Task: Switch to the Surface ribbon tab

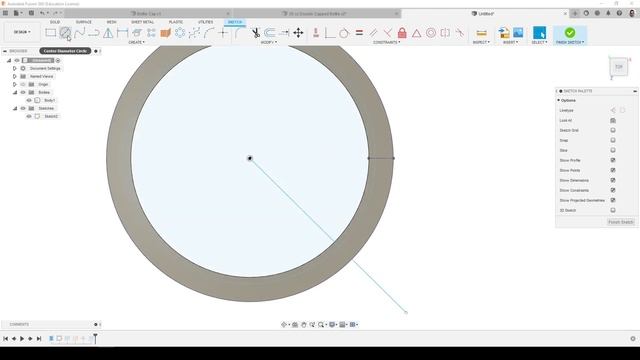Action: [x=84, y=22]
